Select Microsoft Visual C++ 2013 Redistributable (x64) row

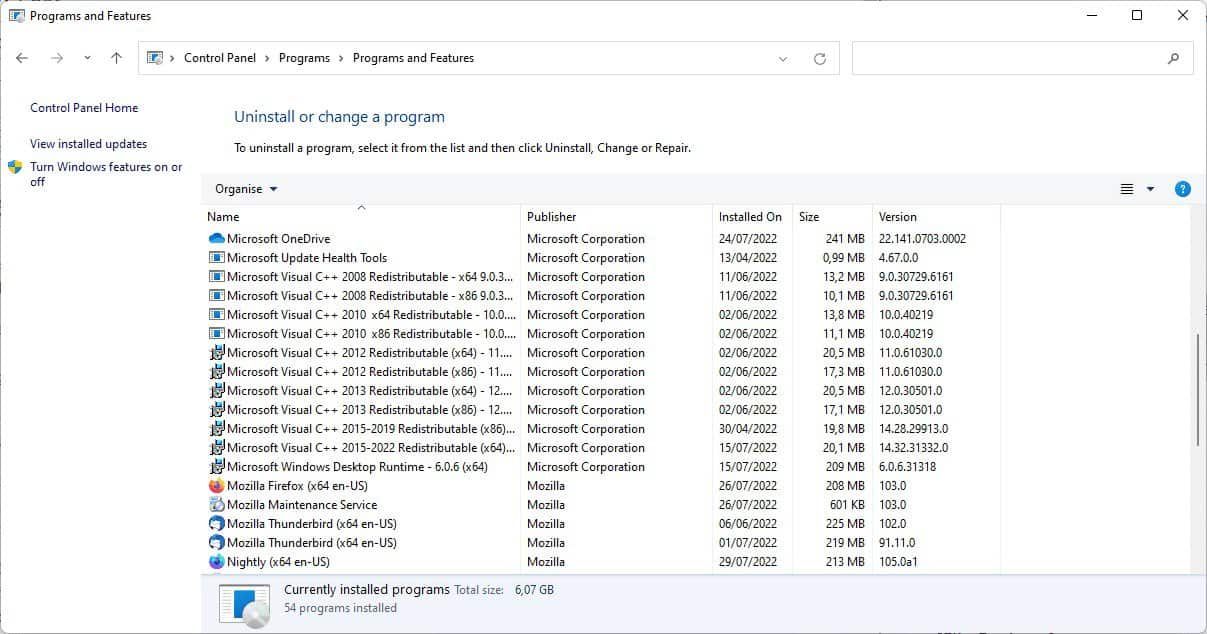(603, 391)
